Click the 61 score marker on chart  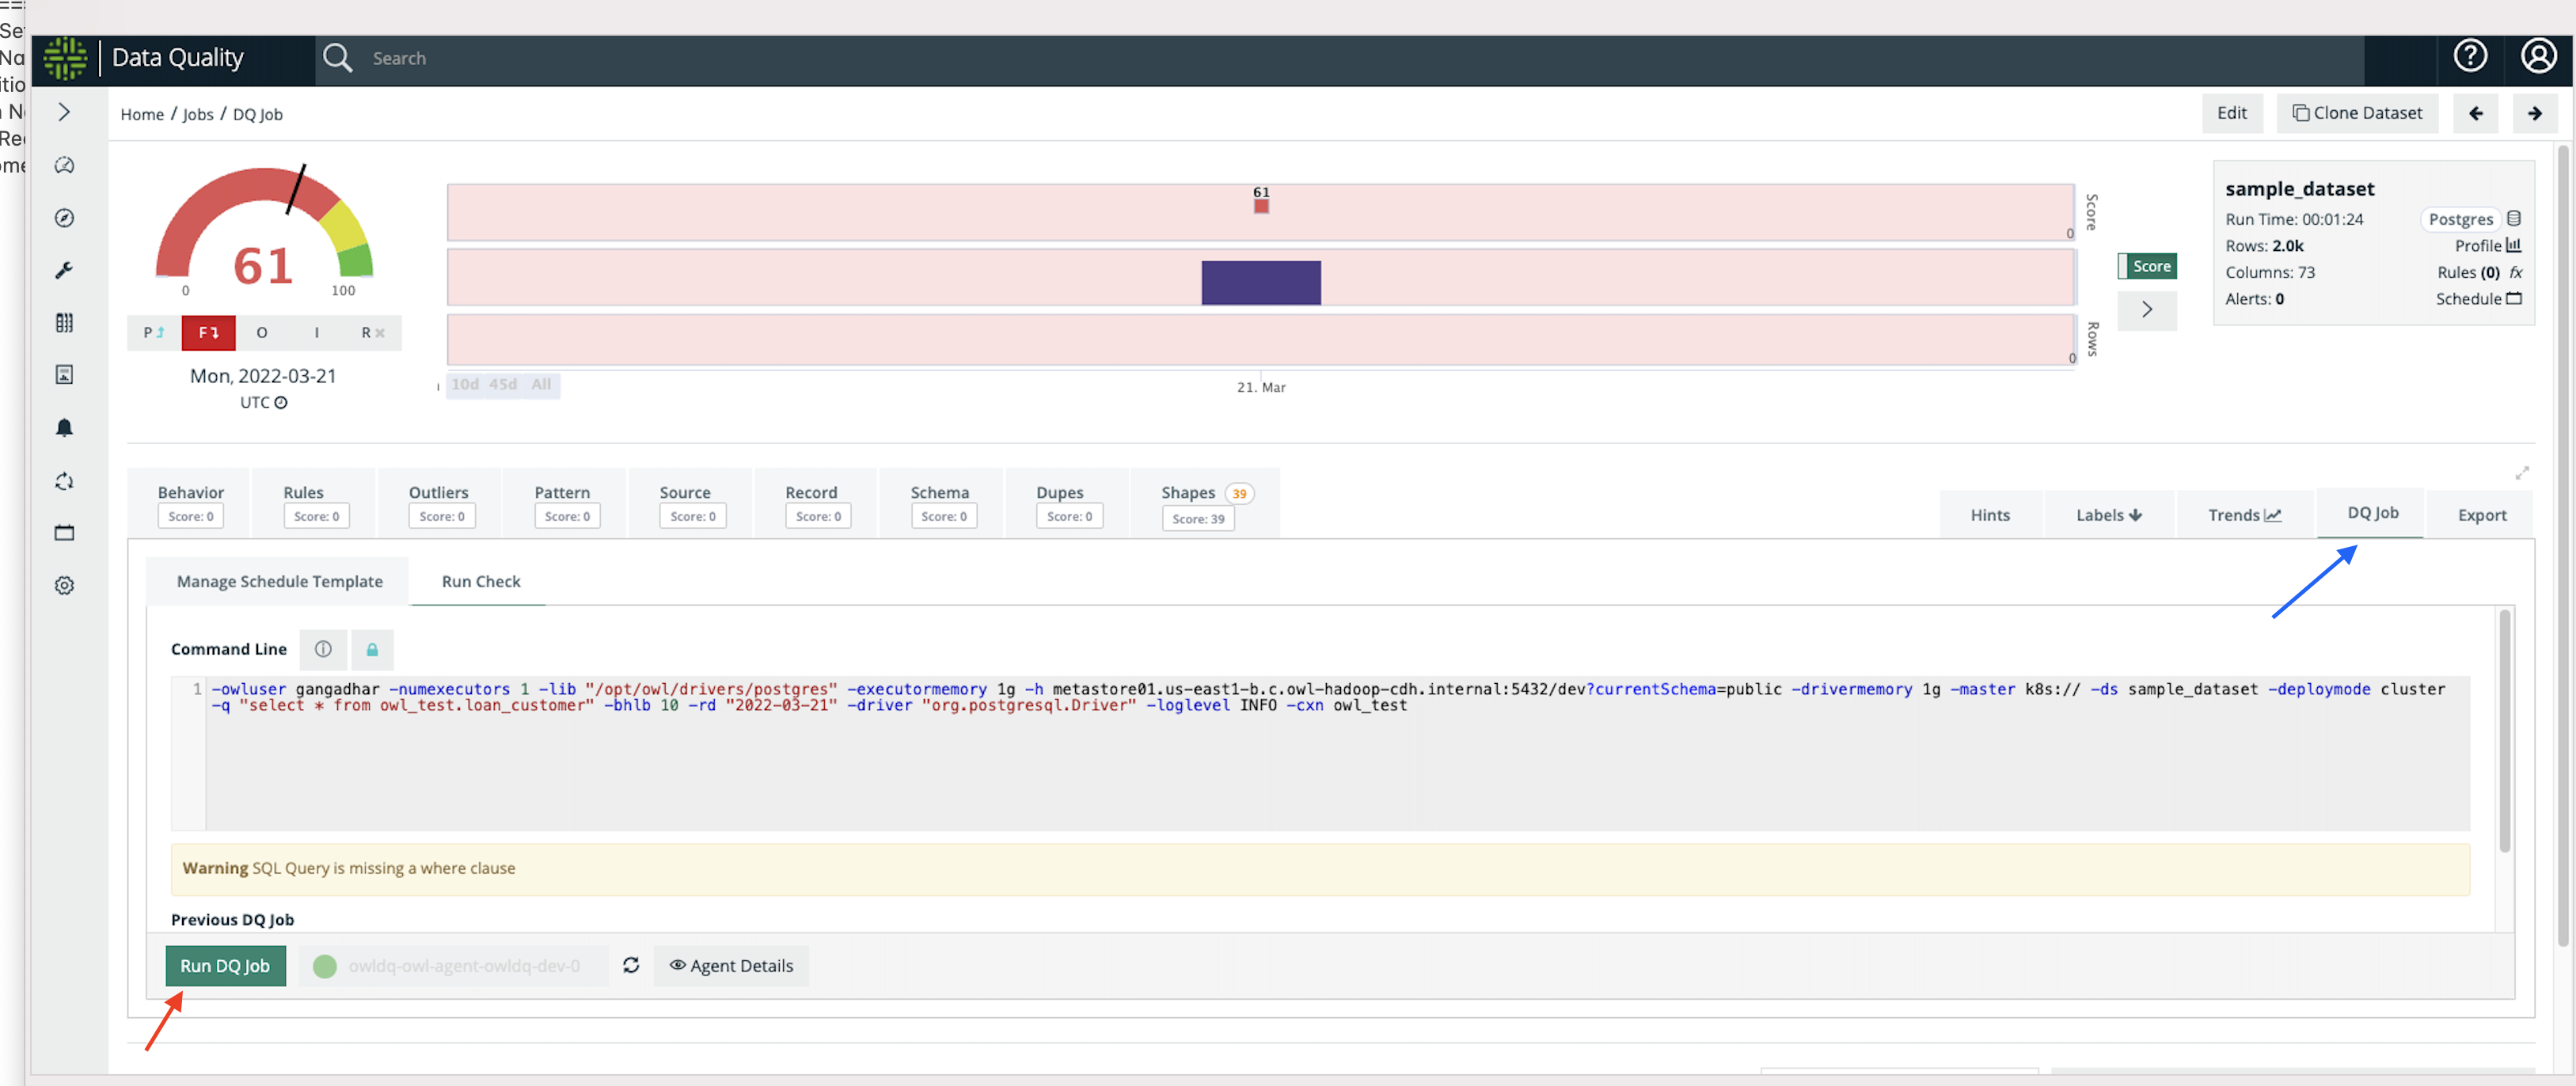(1261, 205)
